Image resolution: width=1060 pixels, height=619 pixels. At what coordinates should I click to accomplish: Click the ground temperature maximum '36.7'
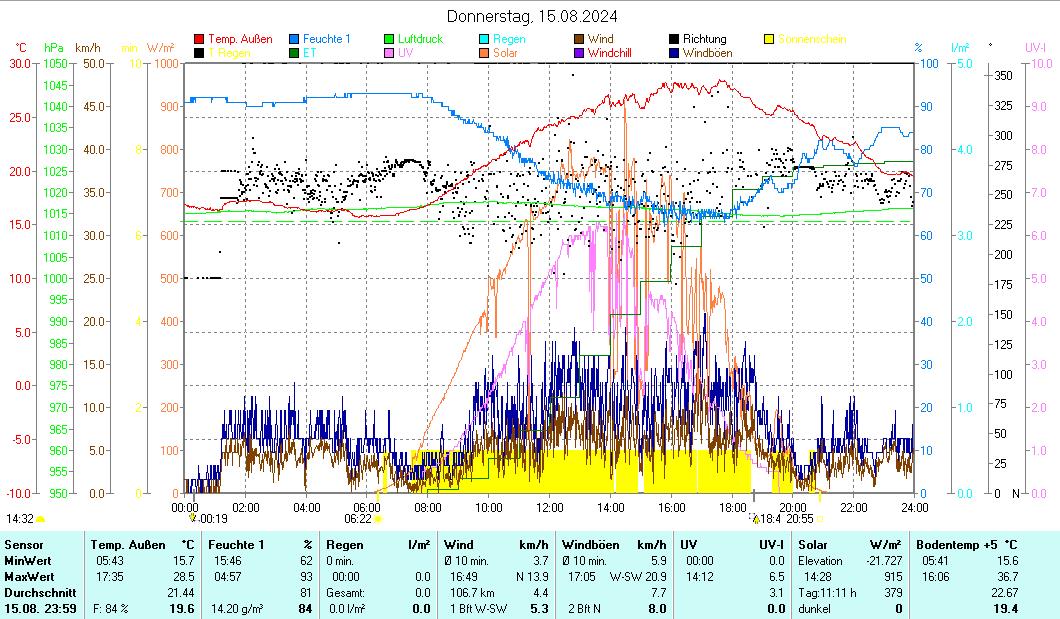click(x=1007, y=577)
